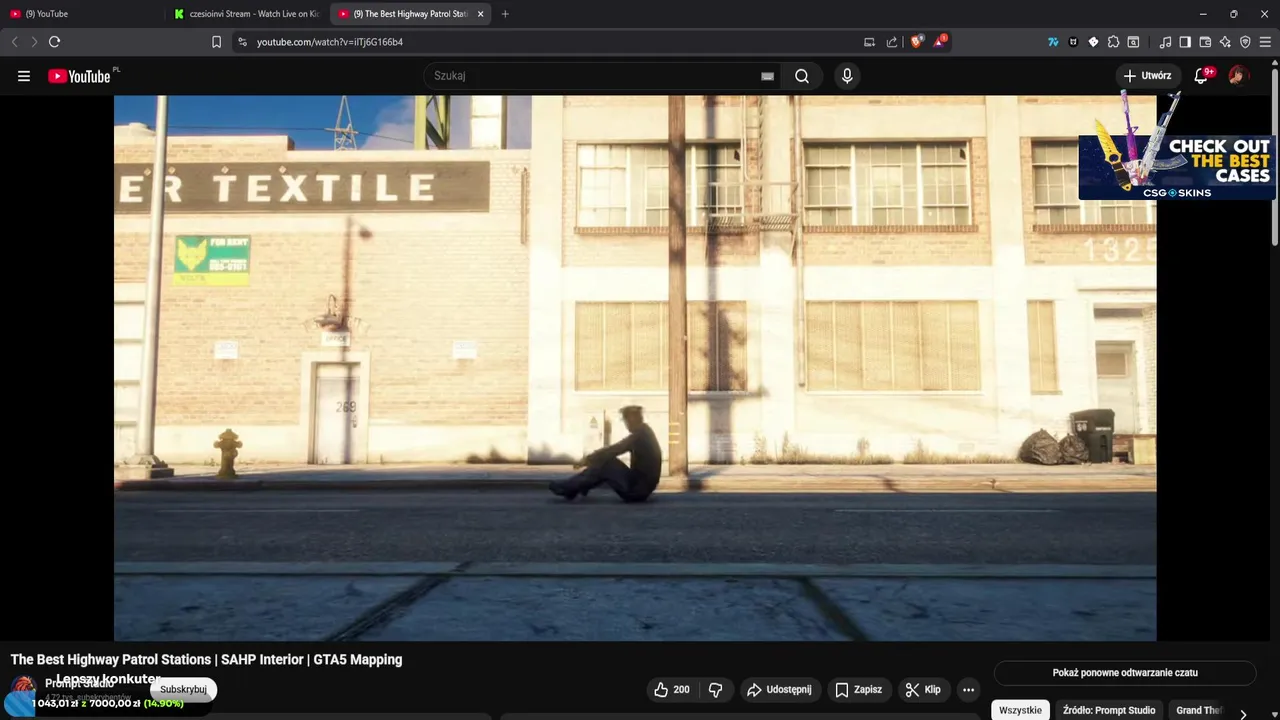The height and width of the screenshot is (720, 1280).
Task: Share this page icon in address bar
Action: 892,42
